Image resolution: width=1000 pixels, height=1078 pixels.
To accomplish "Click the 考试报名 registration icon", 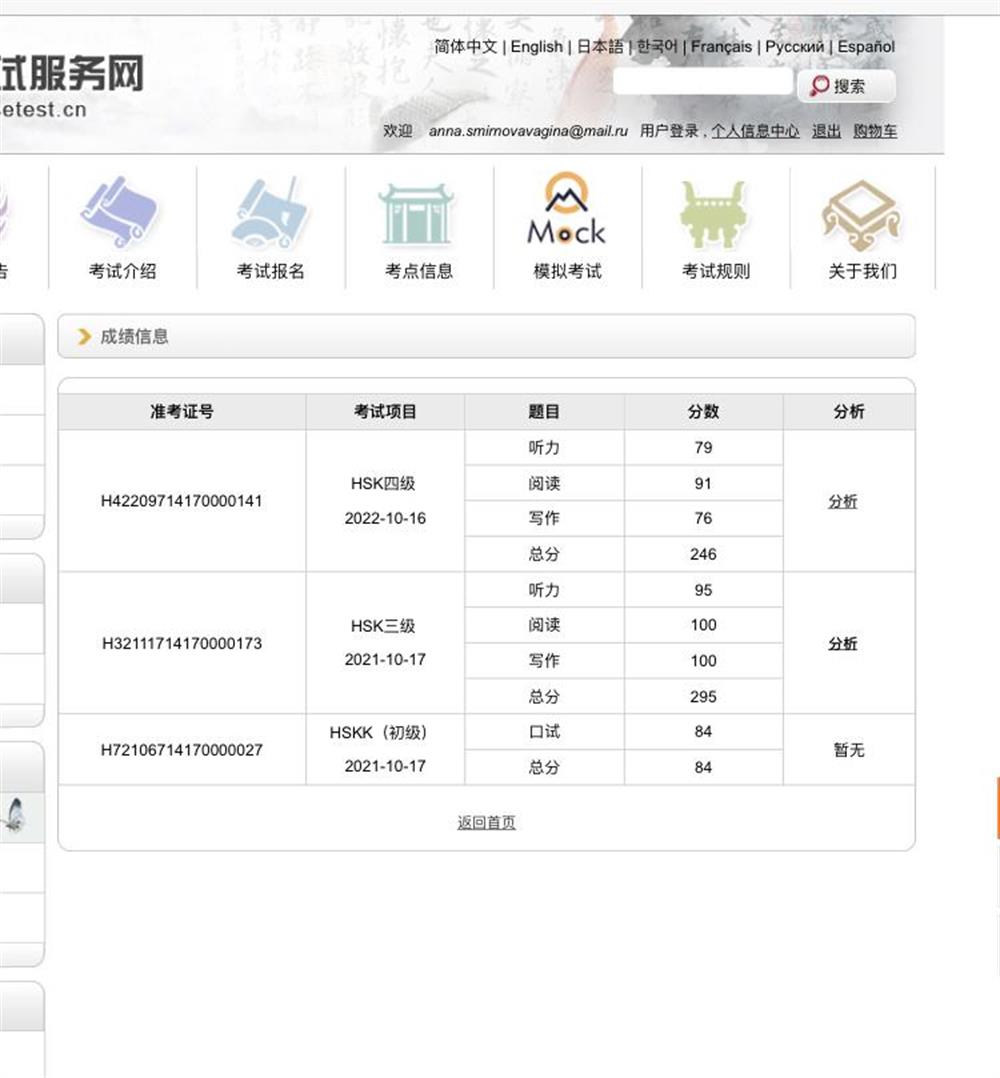I will click(270, 212).
